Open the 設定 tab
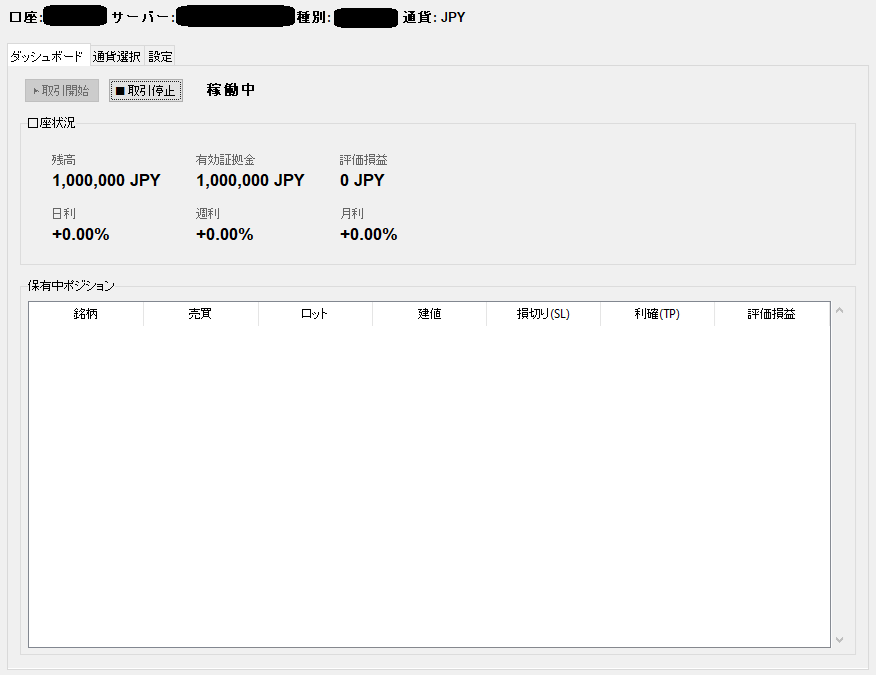 160,56
